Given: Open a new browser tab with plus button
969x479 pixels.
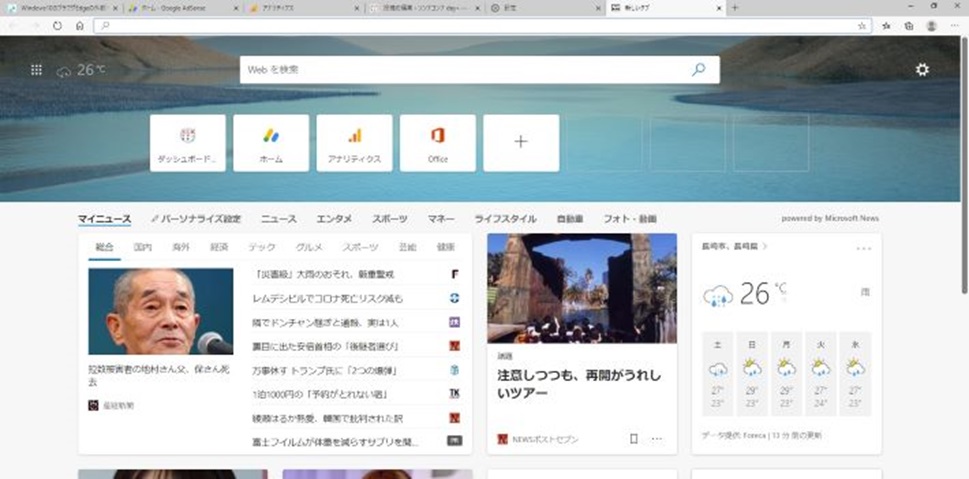Looking at the screenshot, I should coord(735,7).
